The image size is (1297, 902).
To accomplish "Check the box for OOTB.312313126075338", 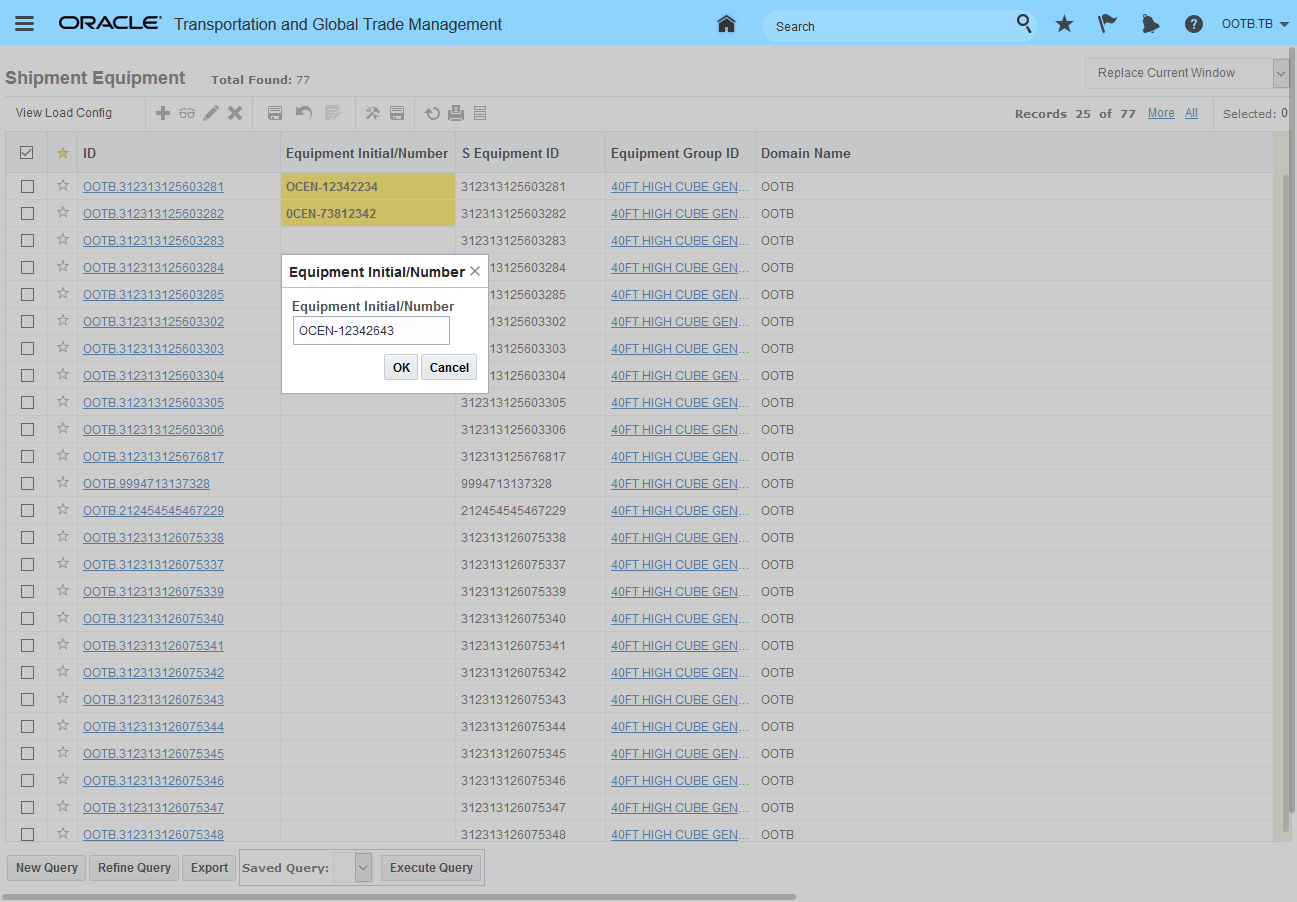I will [x=27, y=537].
